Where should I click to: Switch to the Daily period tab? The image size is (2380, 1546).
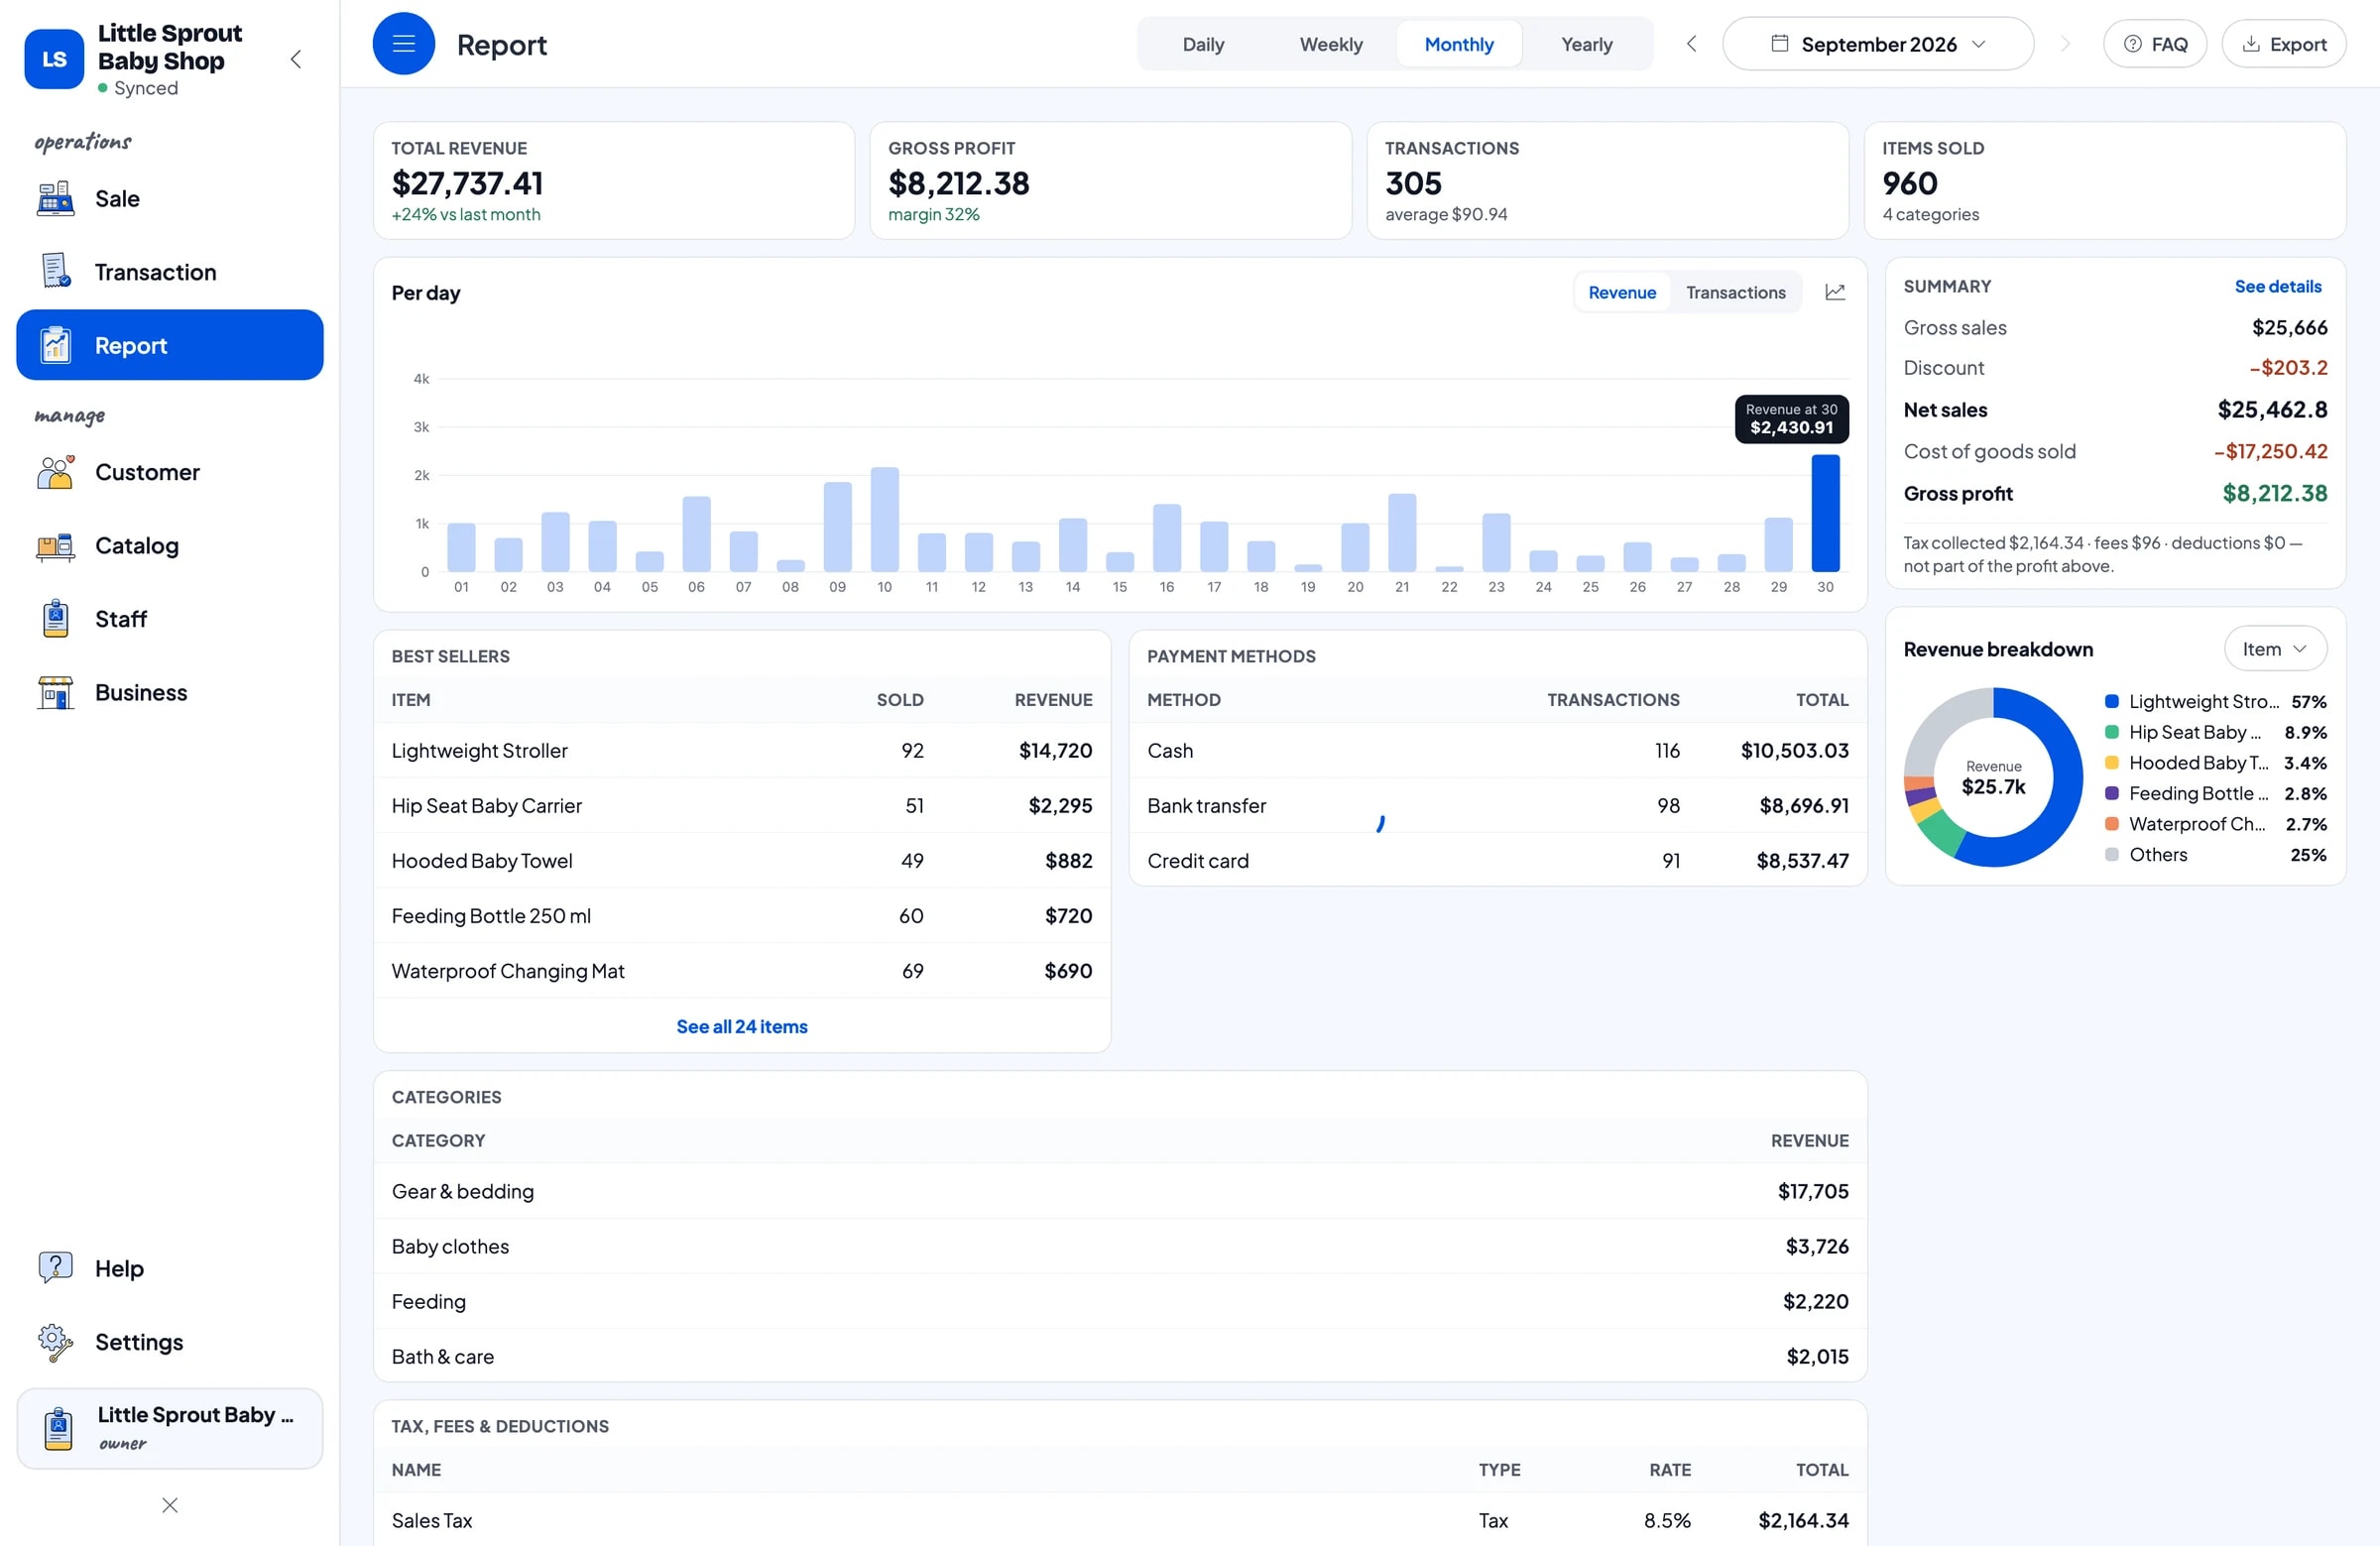coord(1203,44)
